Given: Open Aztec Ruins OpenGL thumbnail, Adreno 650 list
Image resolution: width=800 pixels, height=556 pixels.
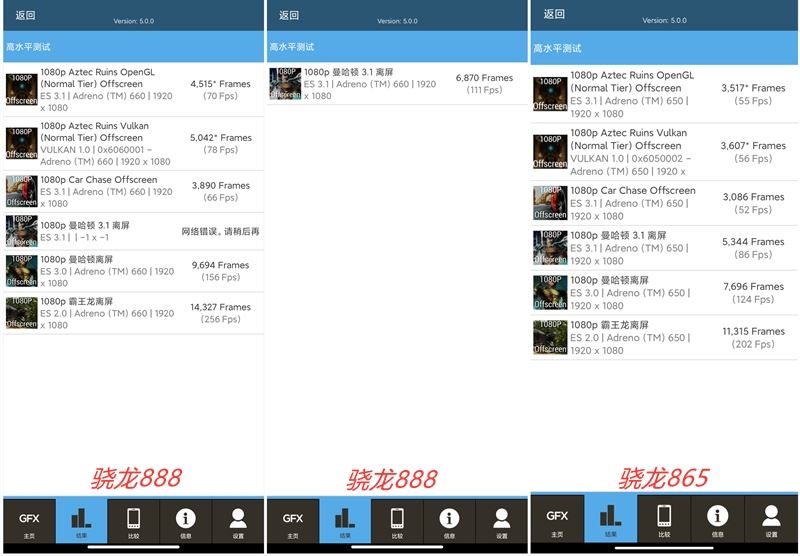Looking at the screenshot, I should coord(550,94).
